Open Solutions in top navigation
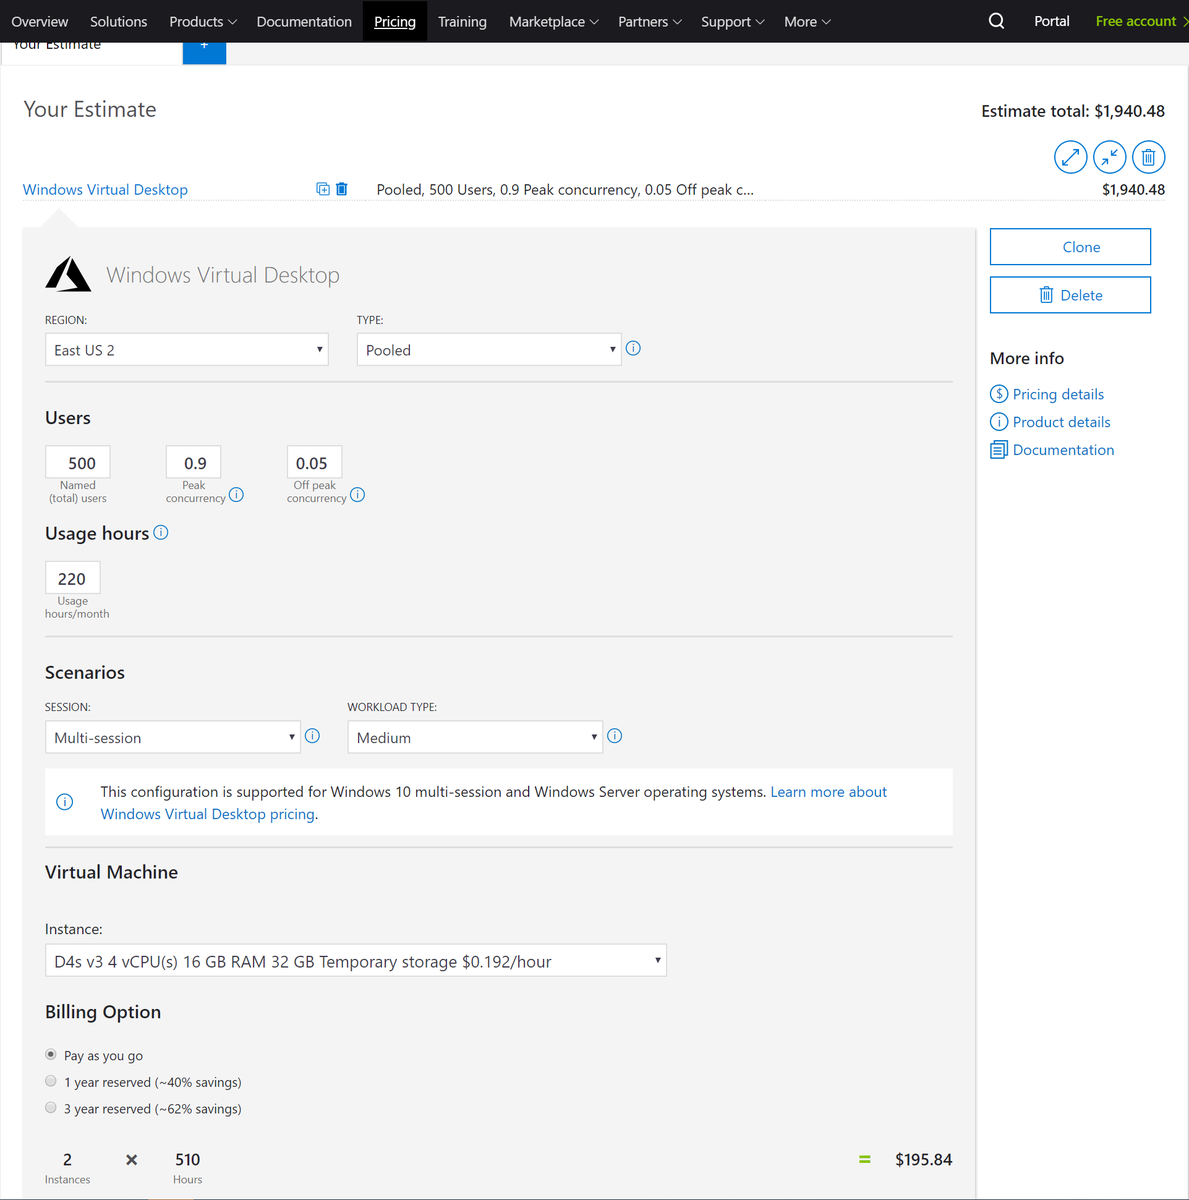The image size is (1189, 1200). (x=118, y=21)
